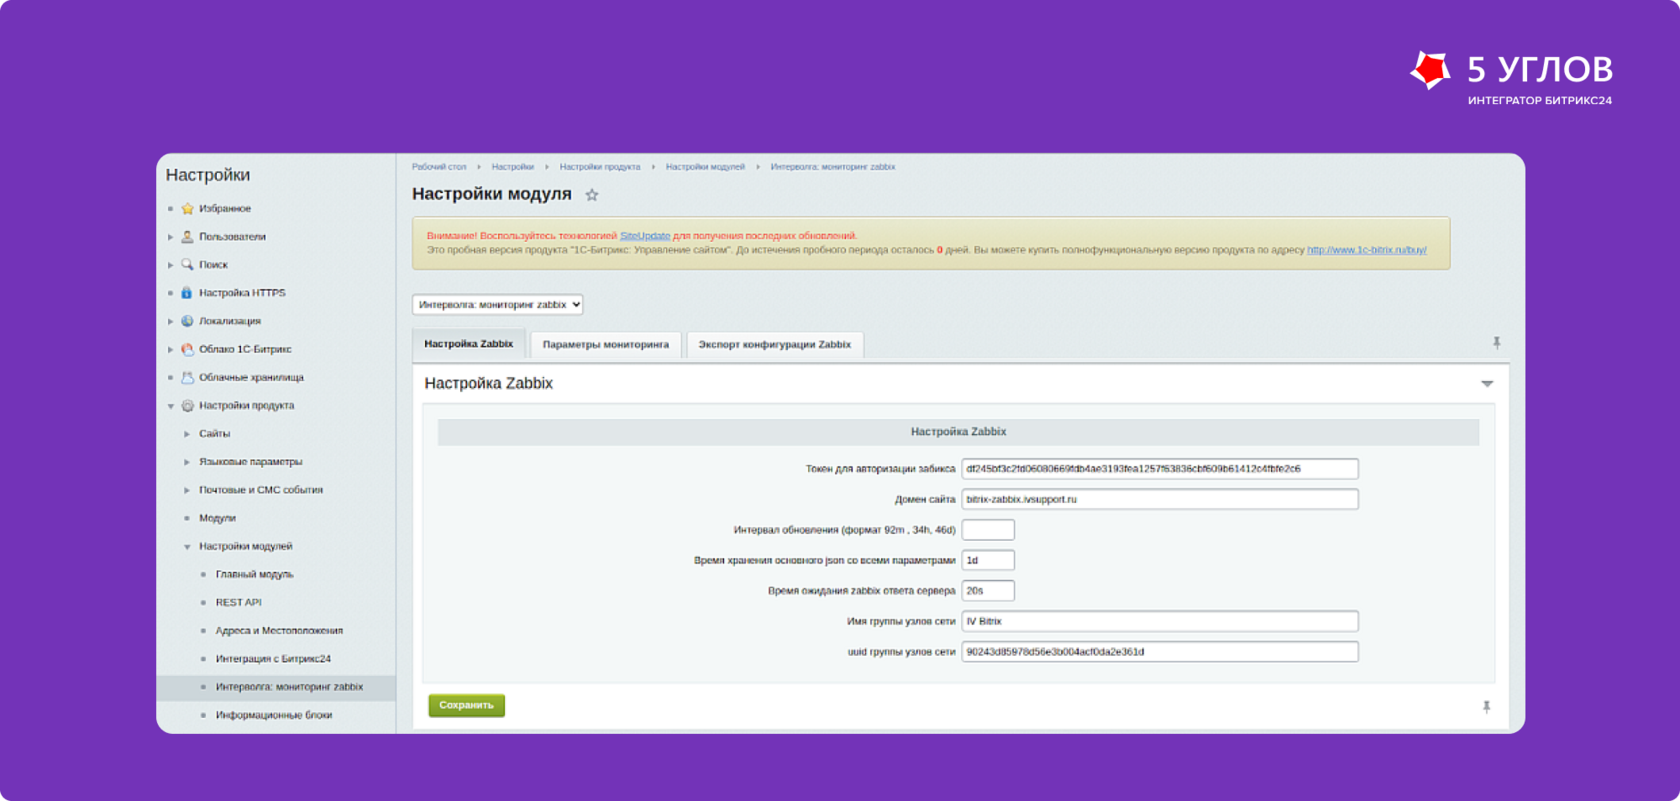Open the Экспорт конфигурации Zabbix tab
Image resolution: width=1680 pixels, height=801 pixels.
(775, 345)
